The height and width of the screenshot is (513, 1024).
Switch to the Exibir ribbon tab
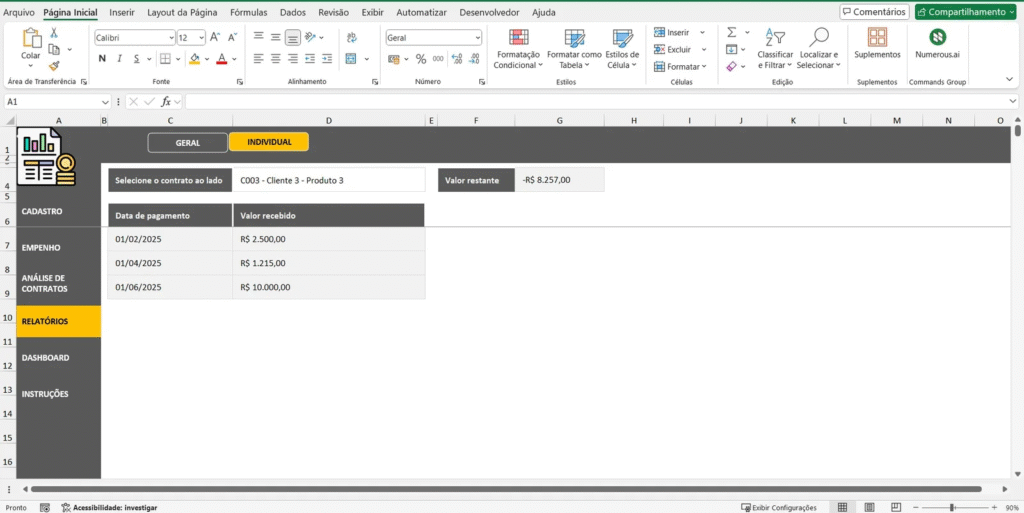pos(372,12)
